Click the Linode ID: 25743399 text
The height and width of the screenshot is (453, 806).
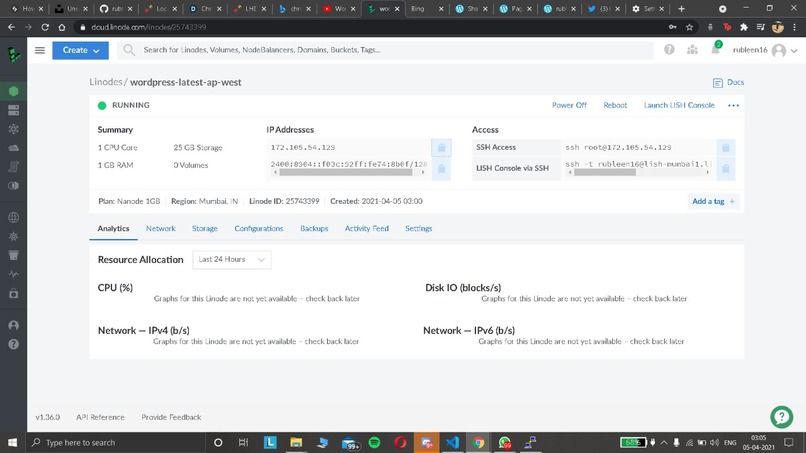point(284,201)
